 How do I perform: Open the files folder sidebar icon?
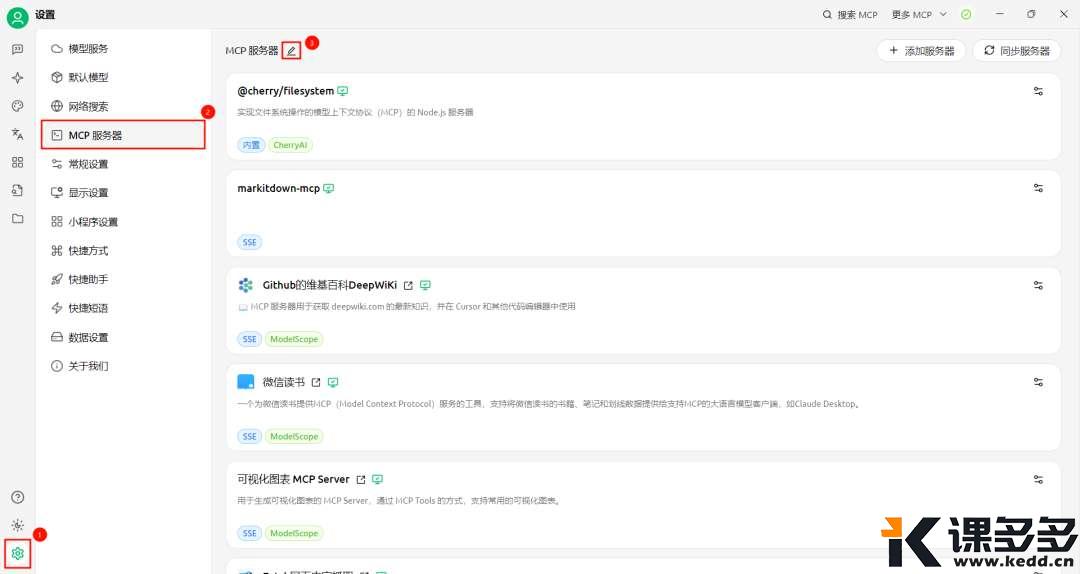[x=18, y=218]
